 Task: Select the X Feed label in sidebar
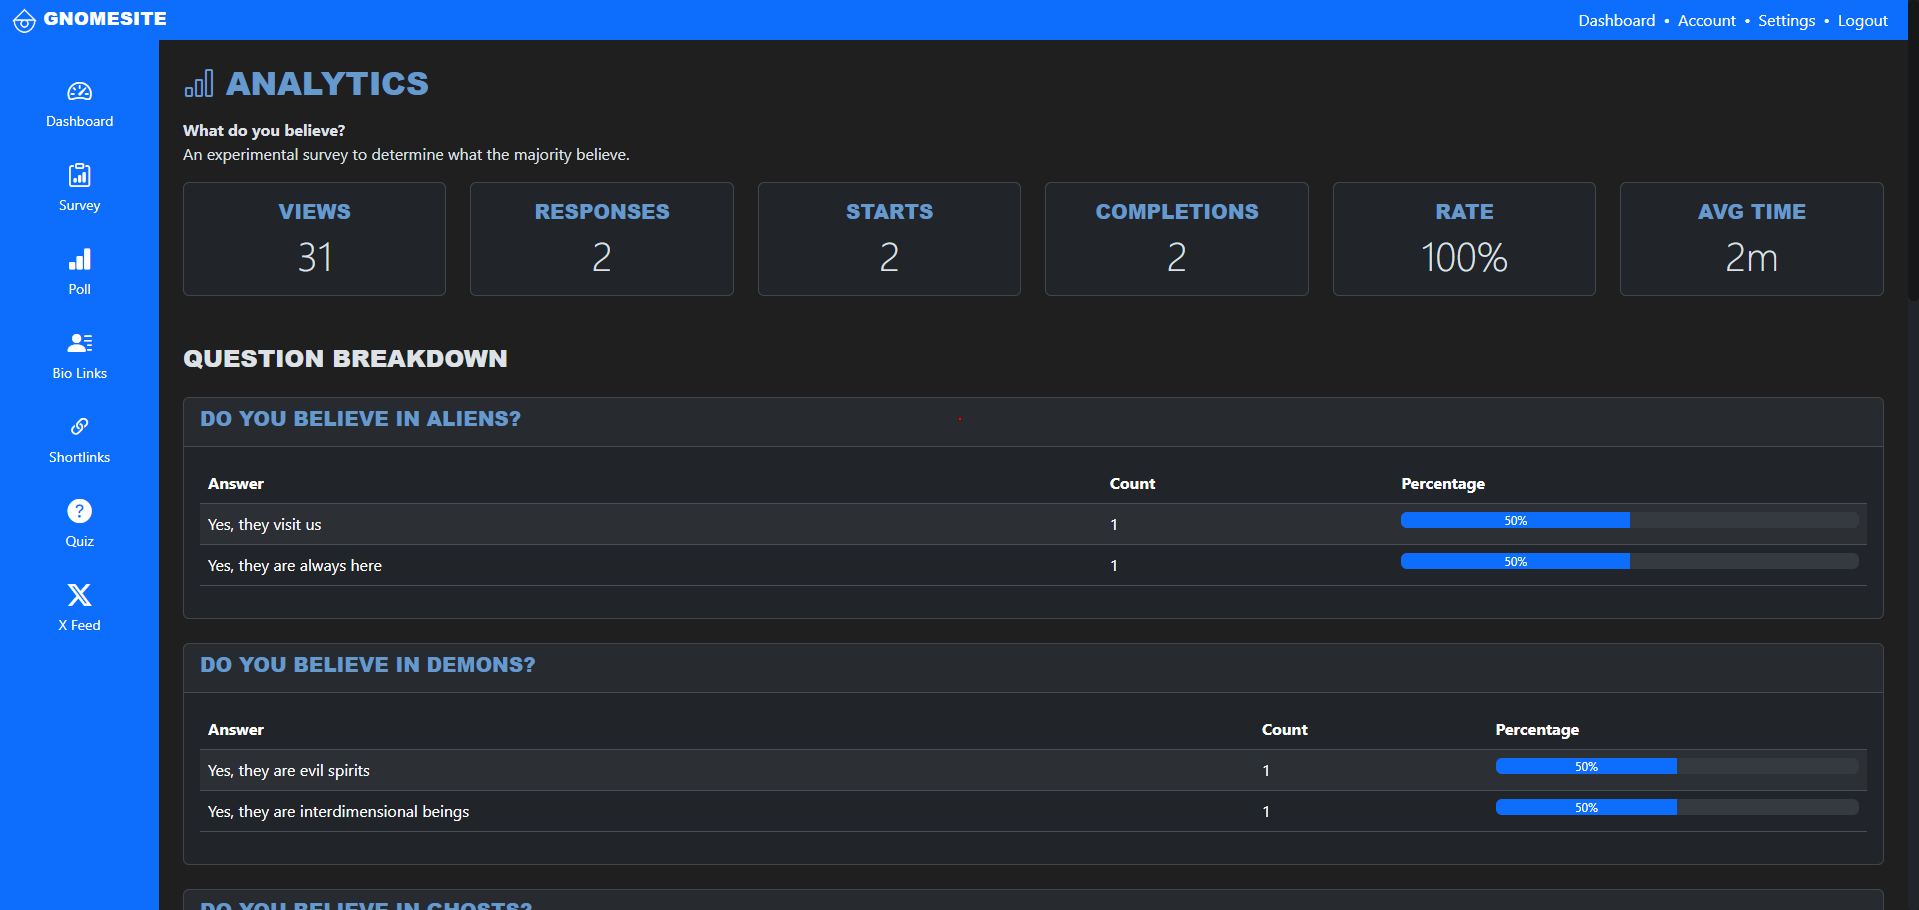[x=79, y=625]
